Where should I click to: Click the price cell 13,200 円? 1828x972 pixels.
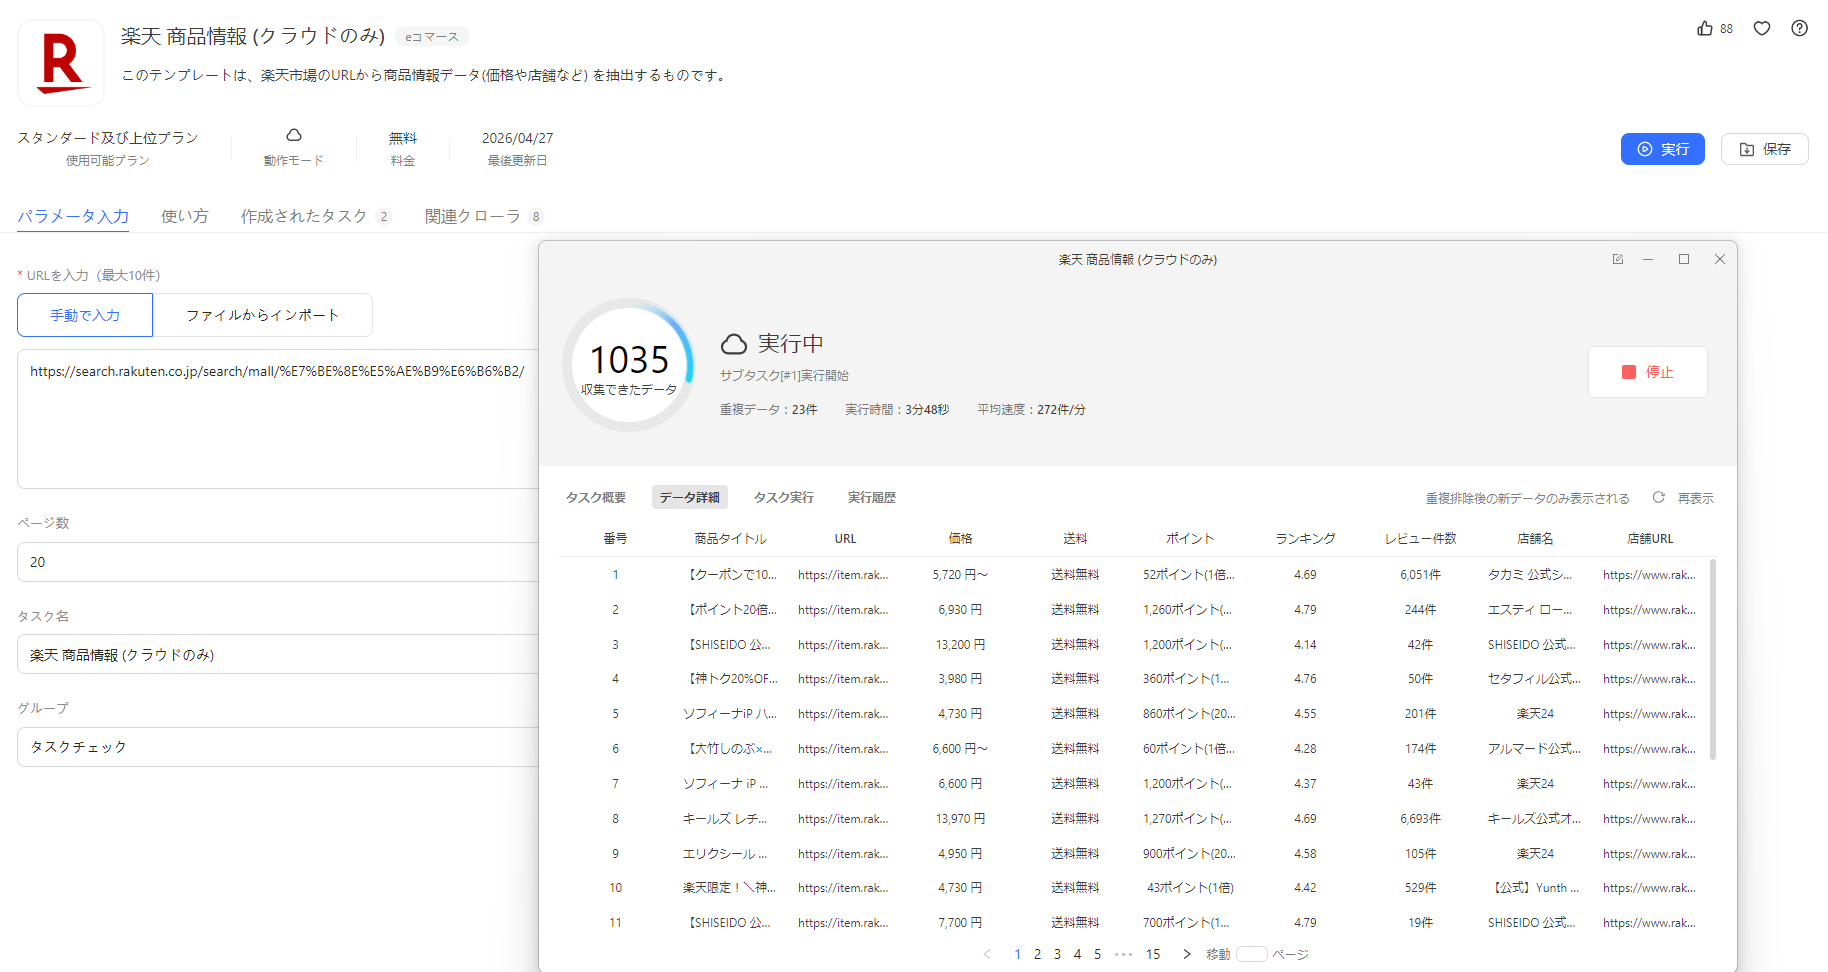click(960, 645)
